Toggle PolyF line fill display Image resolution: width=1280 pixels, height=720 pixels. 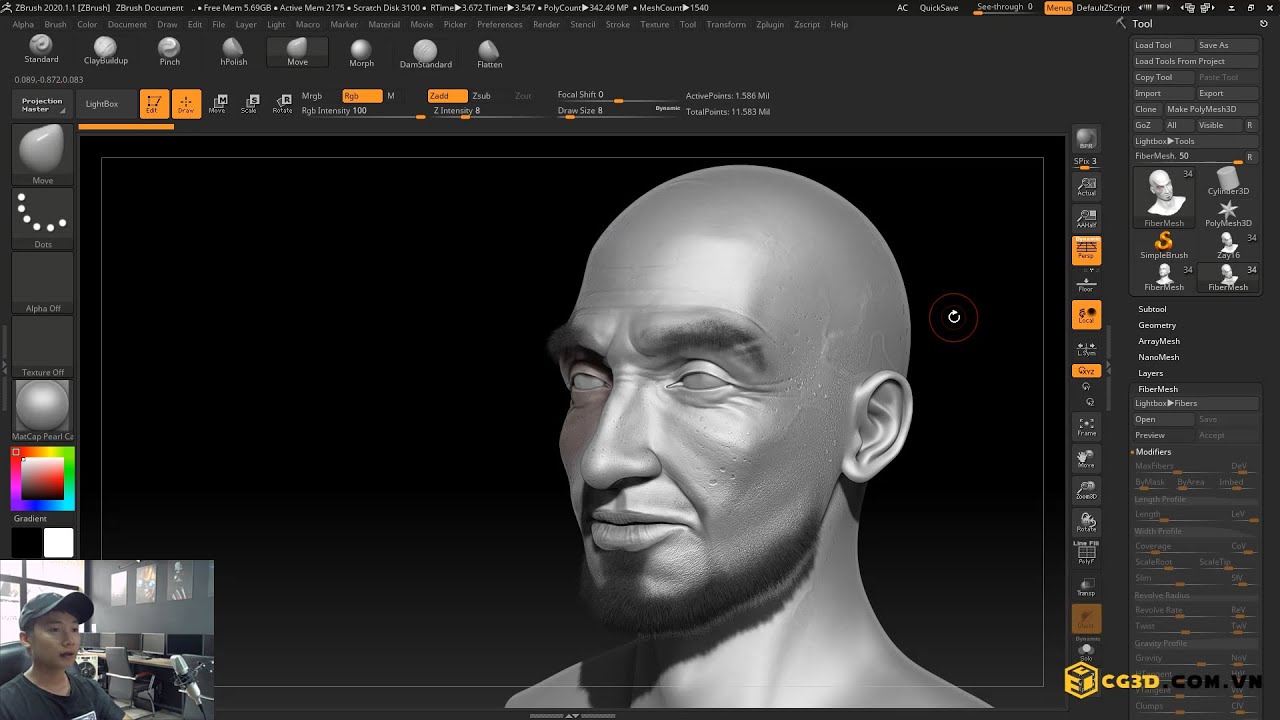[1086, 553]
